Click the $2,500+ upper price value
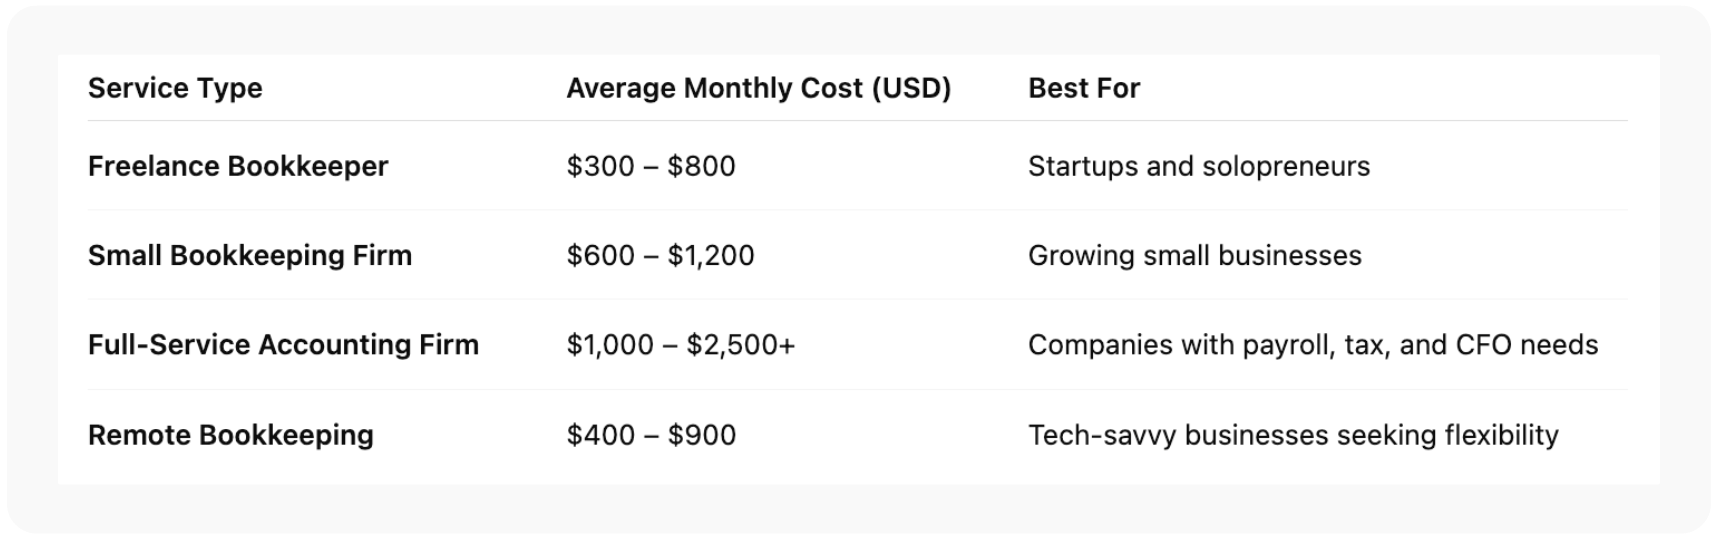Viewport: 1720px width, 540px height. (740, 345)
